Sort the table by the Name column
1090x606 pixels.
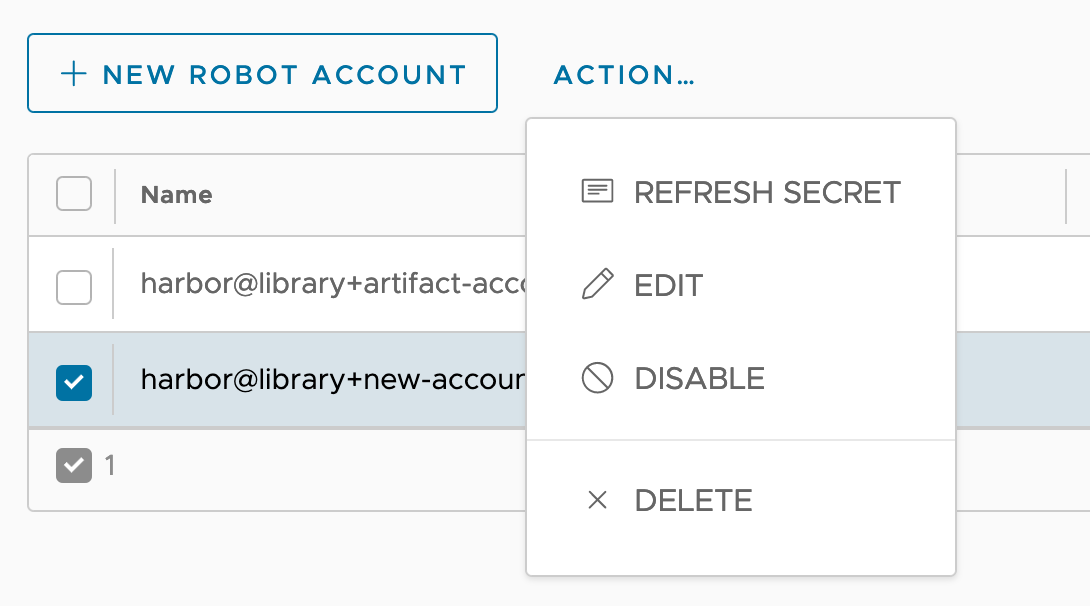[176, 194]
